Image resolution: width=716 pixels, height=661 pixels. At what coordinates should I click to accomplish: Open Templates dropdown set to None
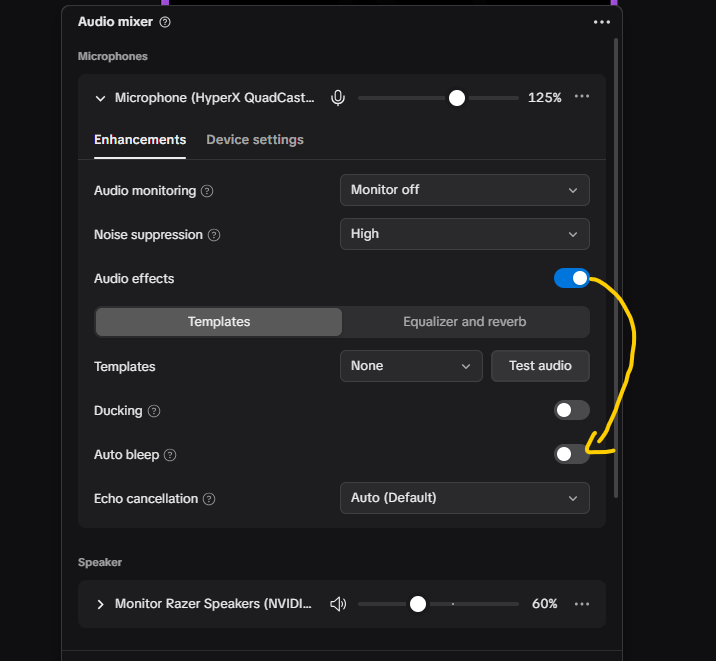coord(411,366)
